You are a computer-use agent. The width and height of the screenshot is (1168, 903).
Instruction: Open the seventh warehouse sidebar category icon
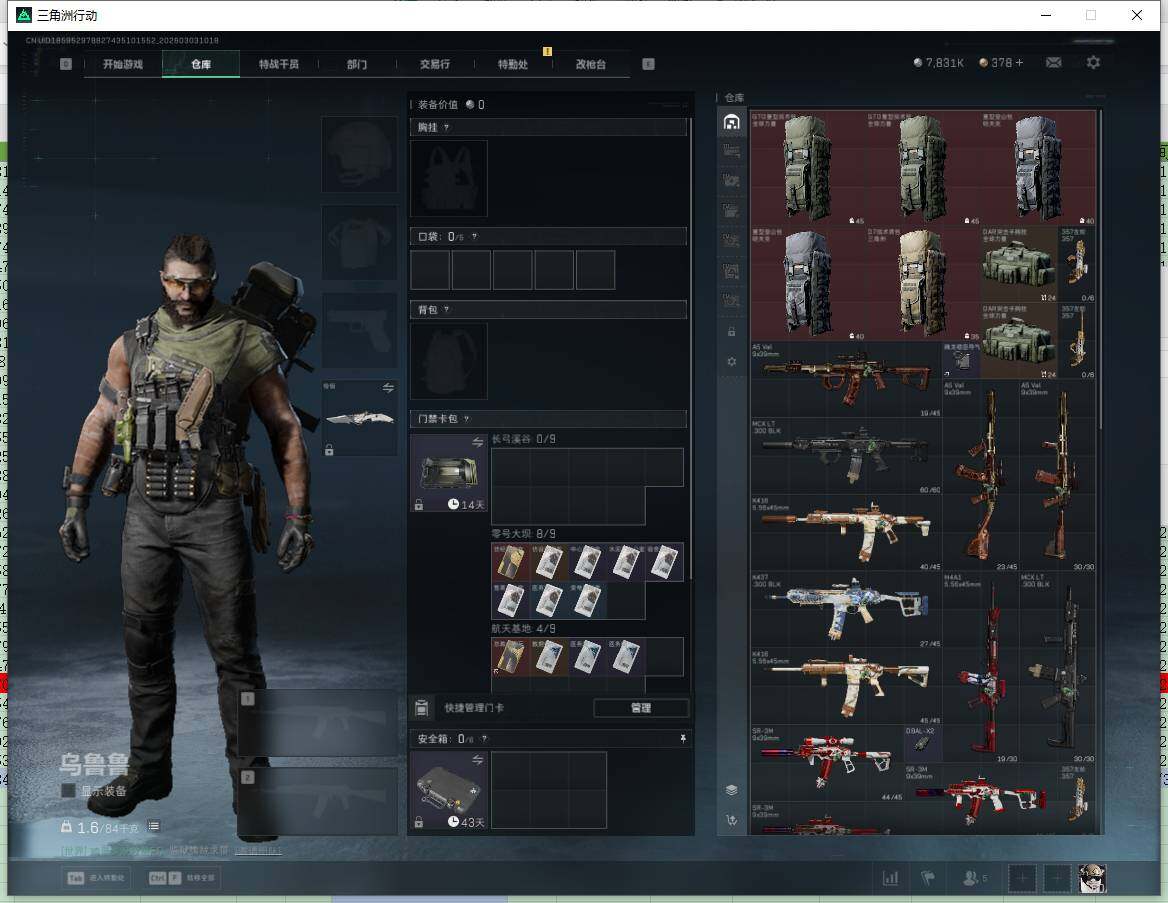731,300
